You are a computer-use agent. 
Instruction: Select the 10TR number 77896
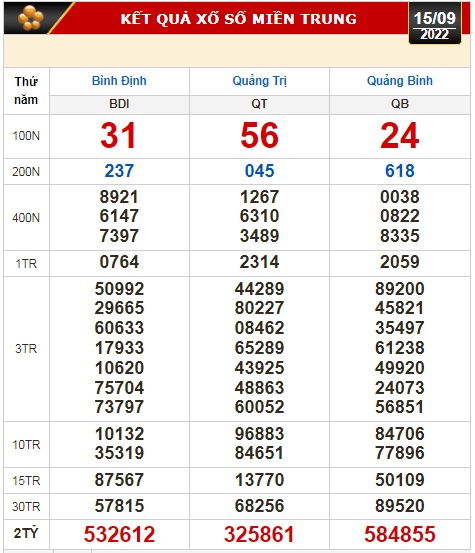[x=400, y=453]
